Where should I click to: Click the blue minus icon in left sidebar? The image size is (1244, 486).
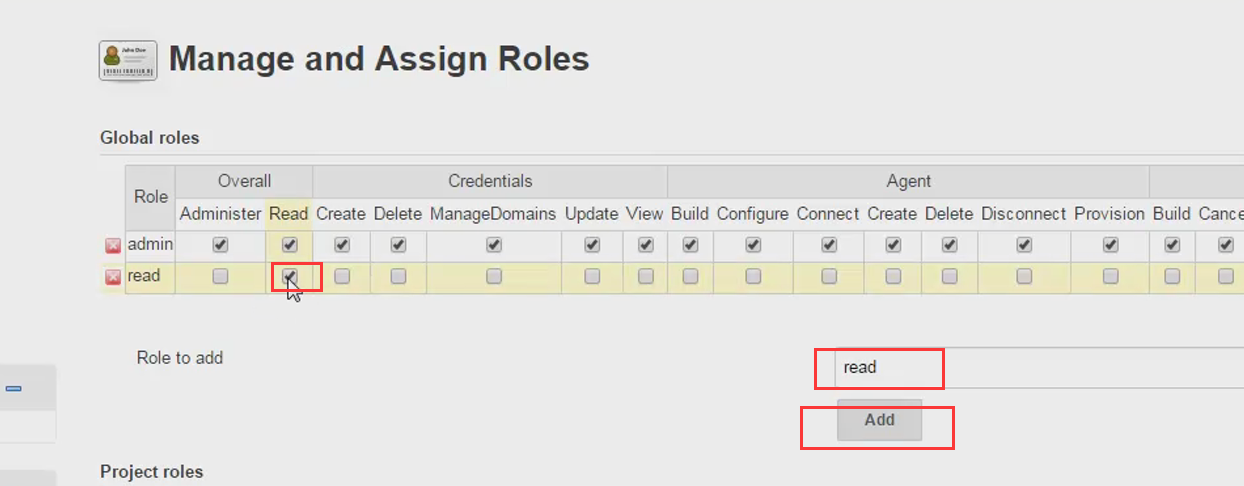pyautogui.click(x=14, y=389)
